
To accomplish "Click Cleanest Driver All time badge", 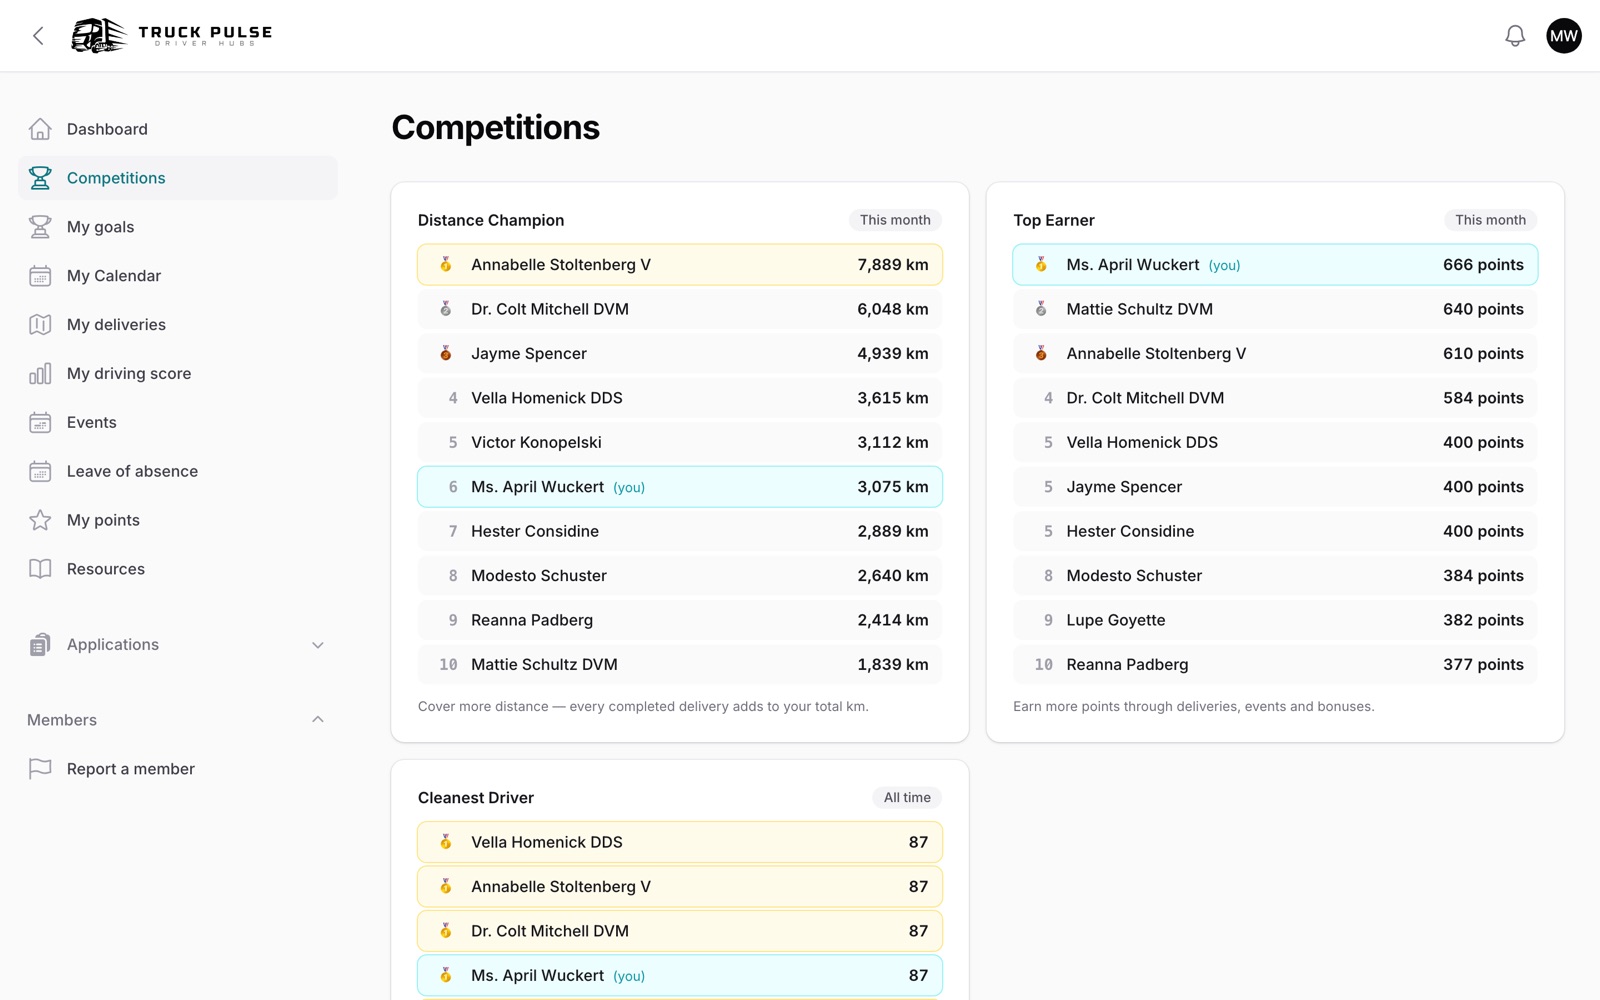I will (907, 798).
